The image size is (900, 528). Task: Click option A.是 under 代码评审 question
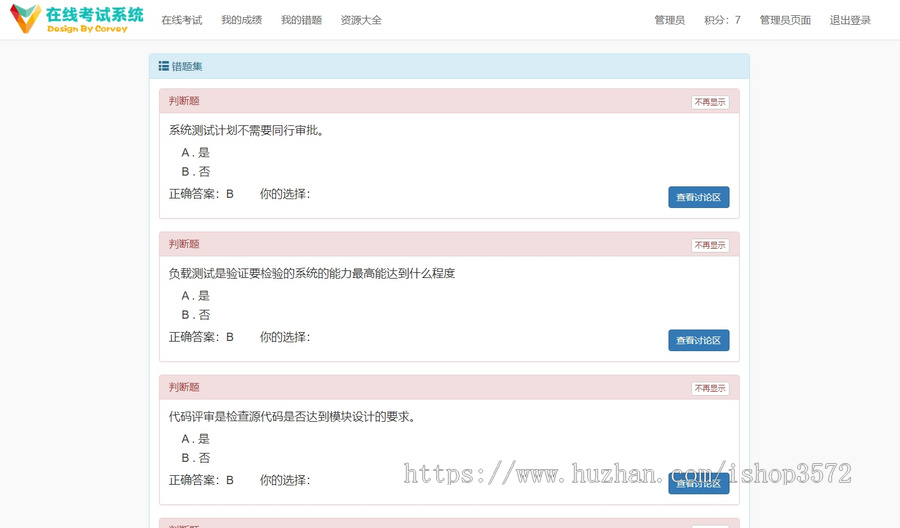pos(196,439)
